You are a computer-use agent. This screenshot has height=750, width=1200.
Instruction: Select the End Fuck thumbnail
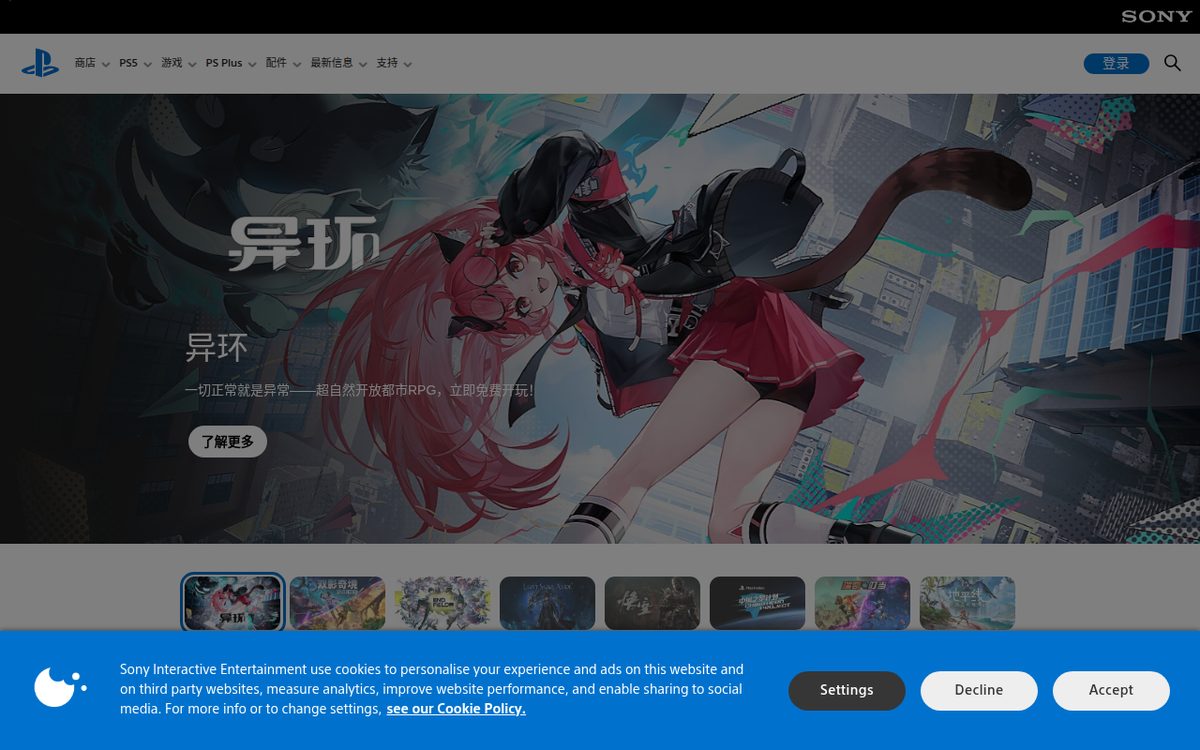[442, 602]
